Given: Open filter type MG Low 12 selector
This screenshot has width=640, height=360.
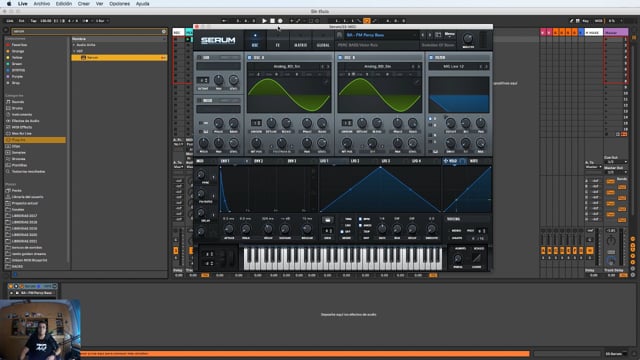Looking at the screenshot, I should coord(453,66).
